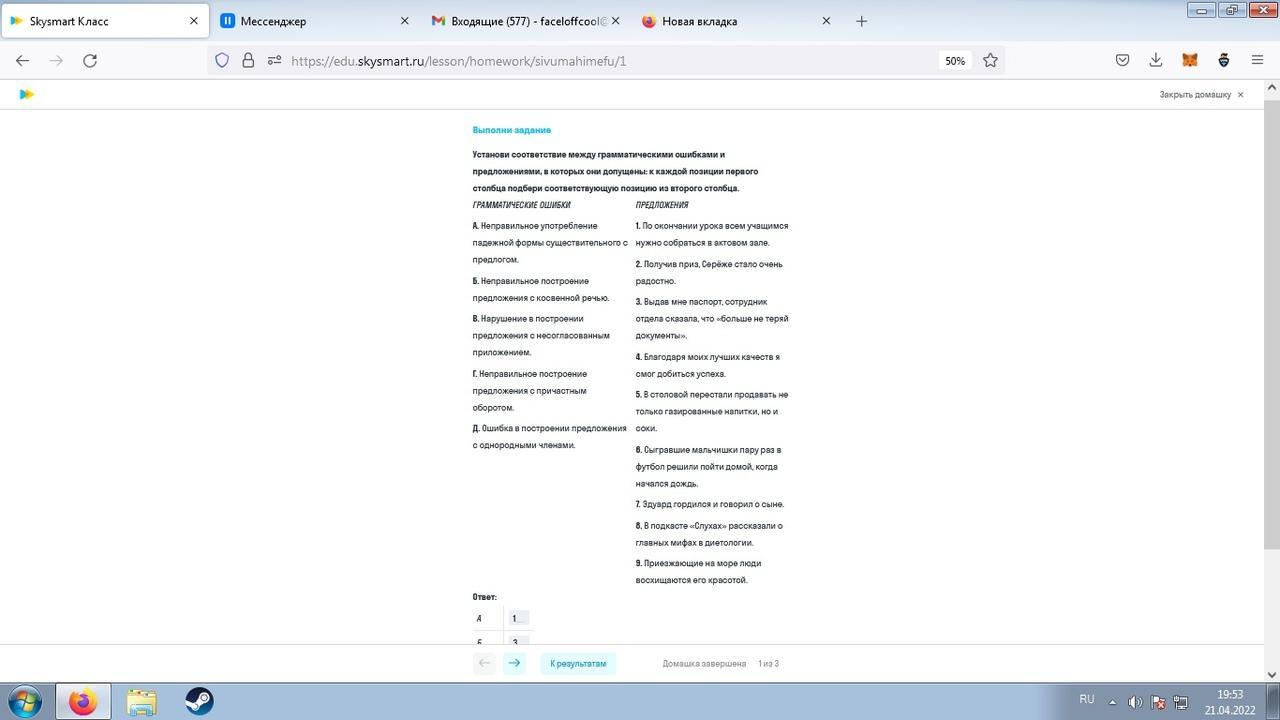Open Firefox hamburger application menu
The image size is (1280, 720).
pos(1257,60)
